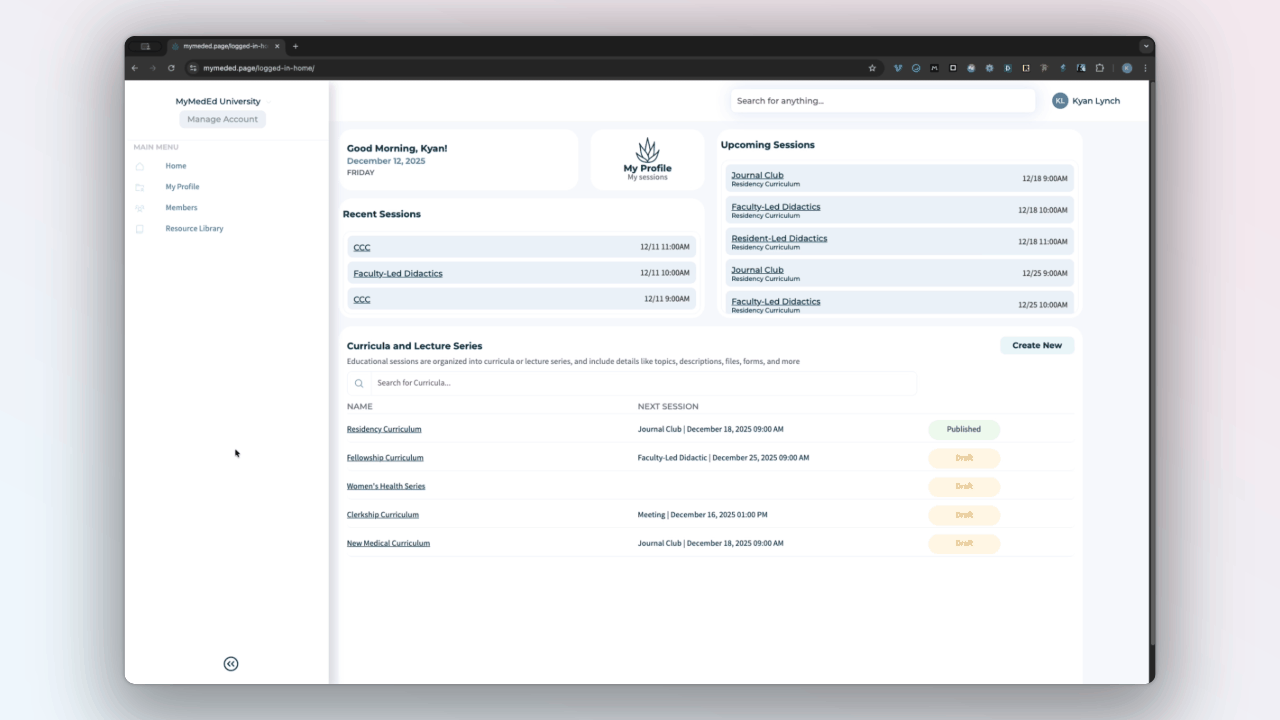Focus the Search for anything field

[882, 101]
